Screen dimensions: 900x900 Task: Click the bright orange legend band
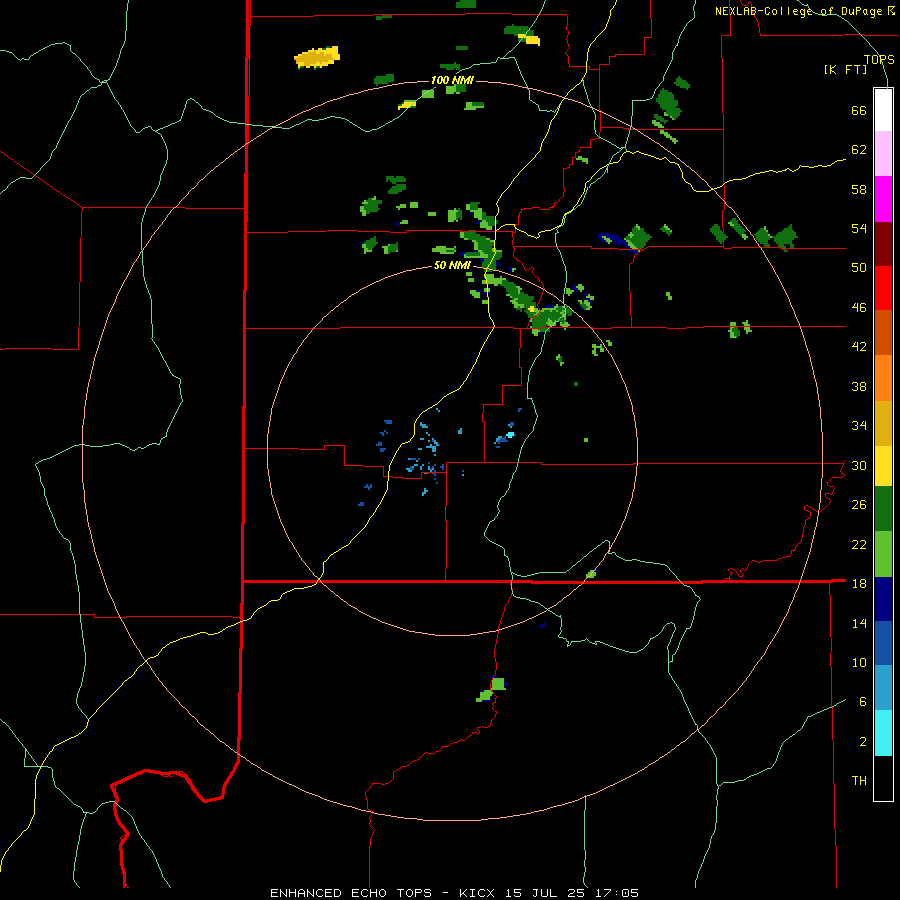click(883, 378)
